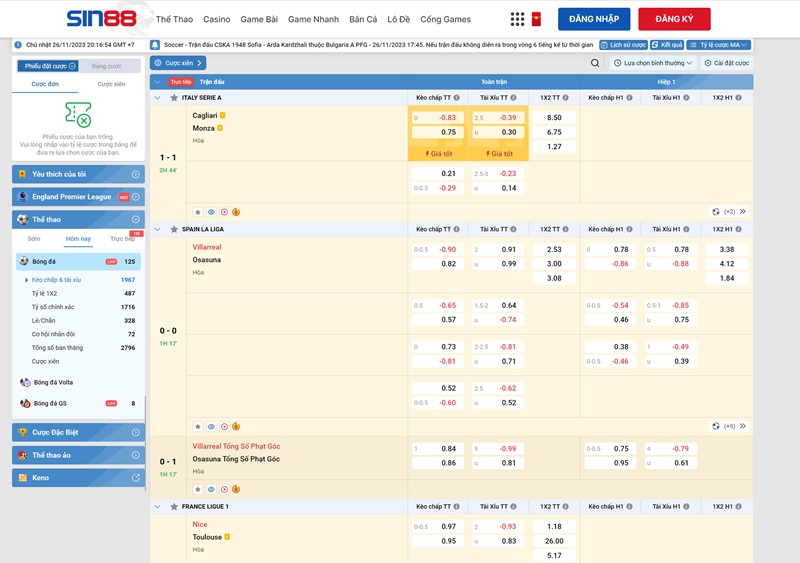Expand Thể thao ảo panel

[78, 455]
